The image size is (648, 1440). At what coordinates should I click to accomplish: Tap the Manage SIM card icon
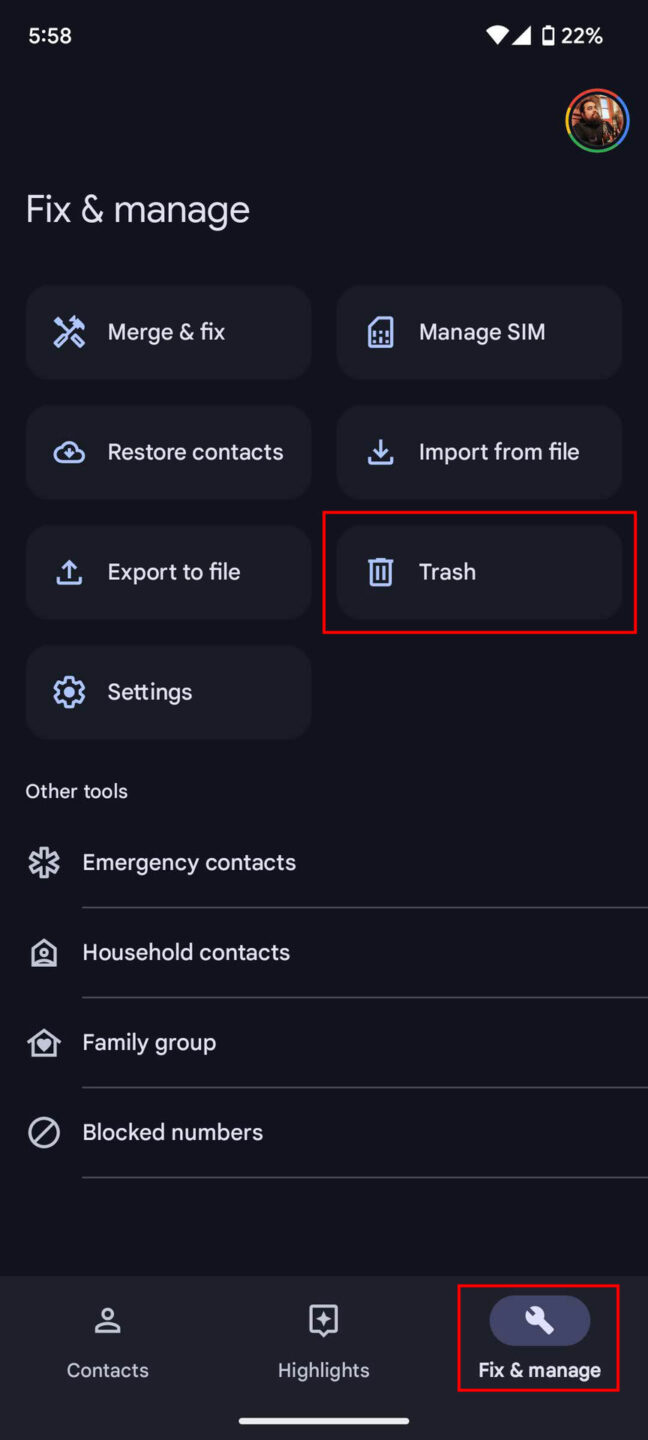[x=380, y=332]
